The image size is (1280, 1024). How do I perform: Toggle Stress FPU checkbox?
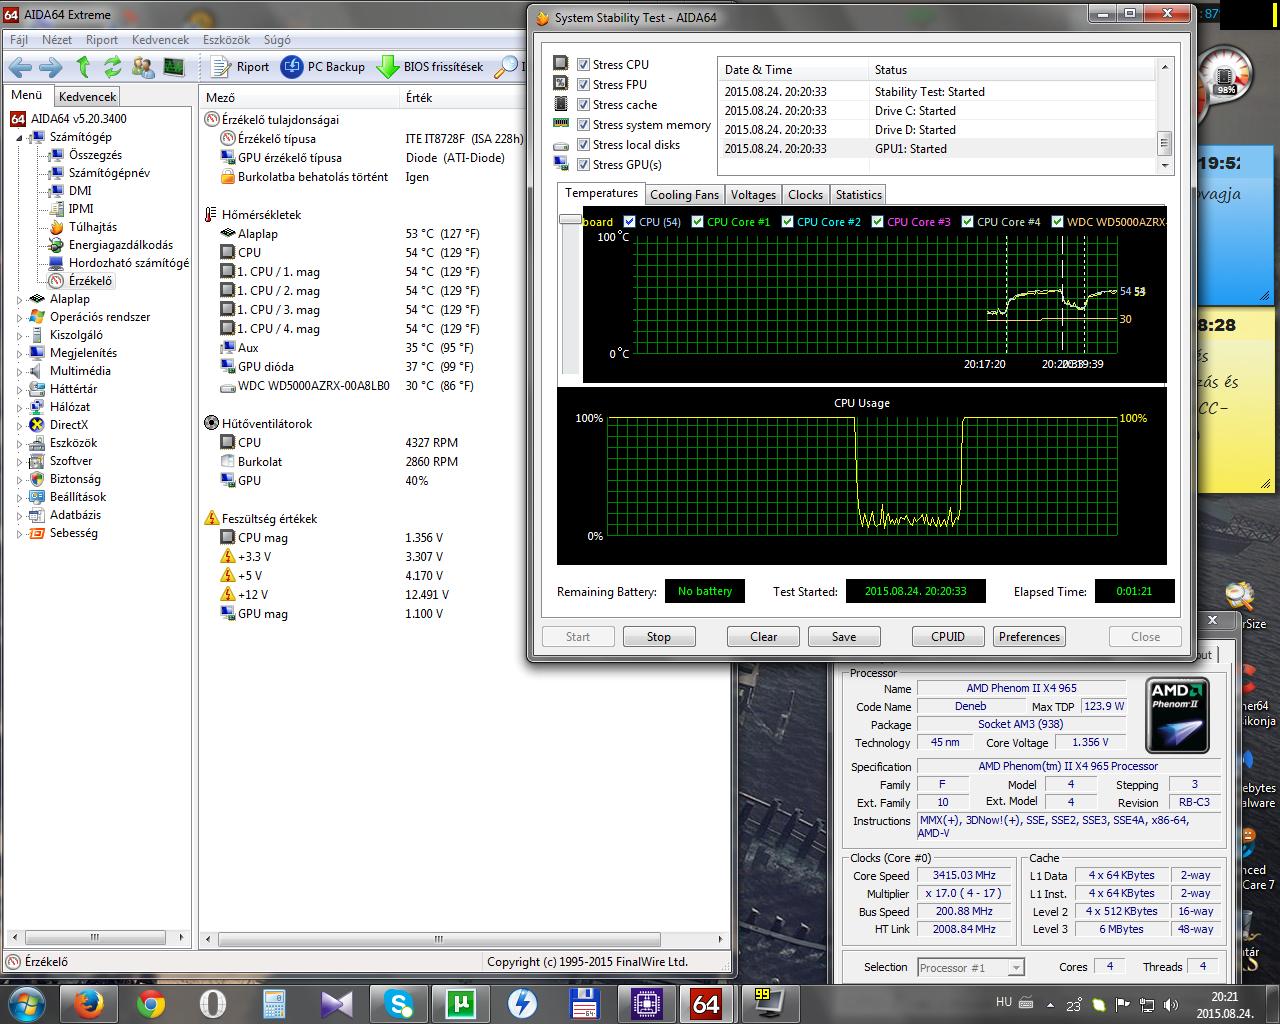(x=583, y=84)
